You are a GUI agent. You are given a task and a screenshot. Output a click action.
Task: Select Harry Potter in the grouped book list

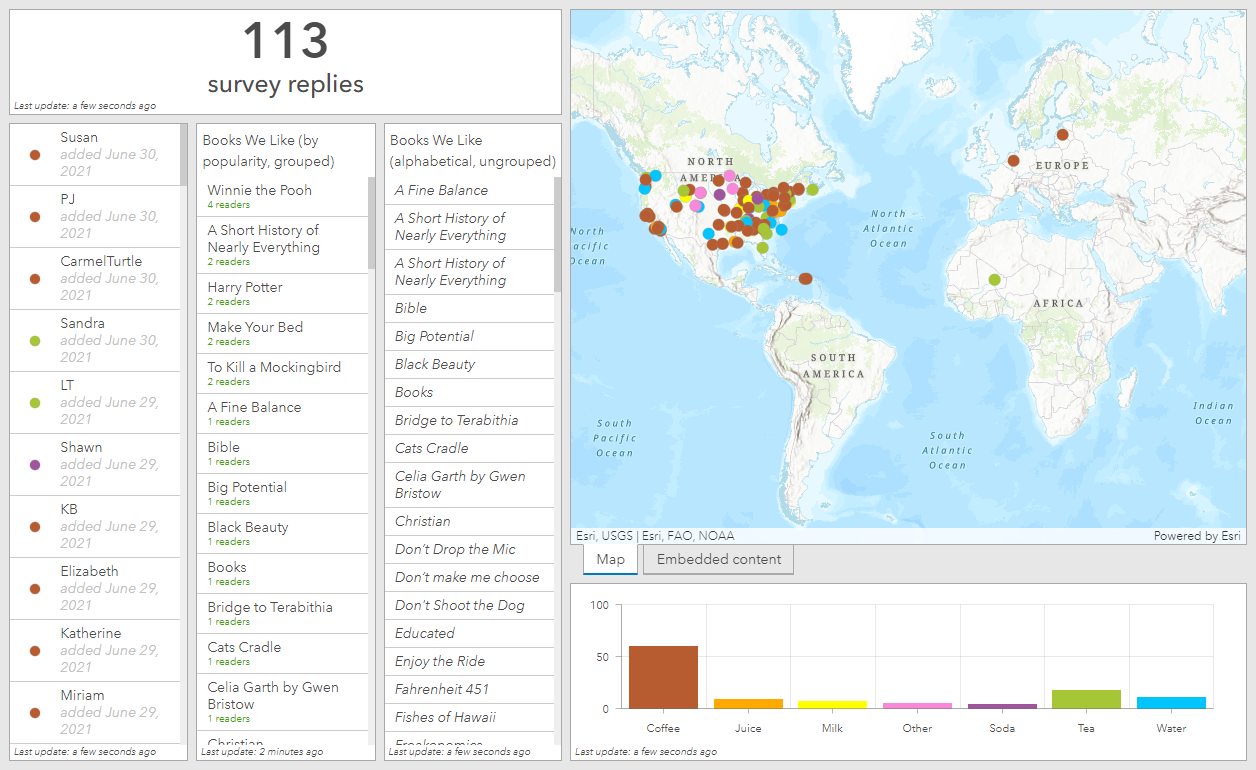(x=245, y=287)
